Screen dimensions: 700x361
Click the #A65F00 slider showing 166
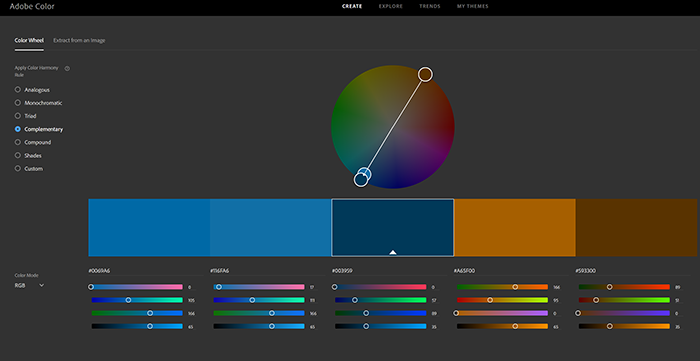tap(502, 287)
